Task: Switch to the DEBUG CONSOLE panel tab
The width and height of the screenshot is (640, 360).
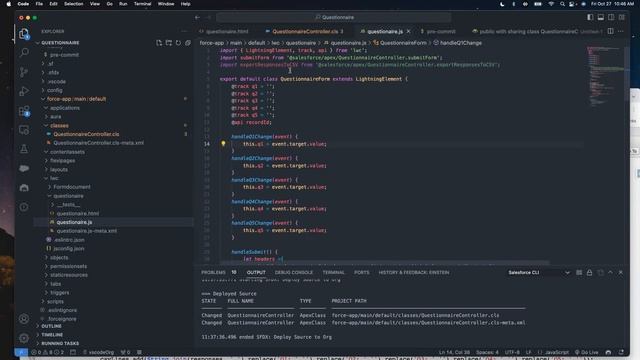Action: tap(293, 272)
